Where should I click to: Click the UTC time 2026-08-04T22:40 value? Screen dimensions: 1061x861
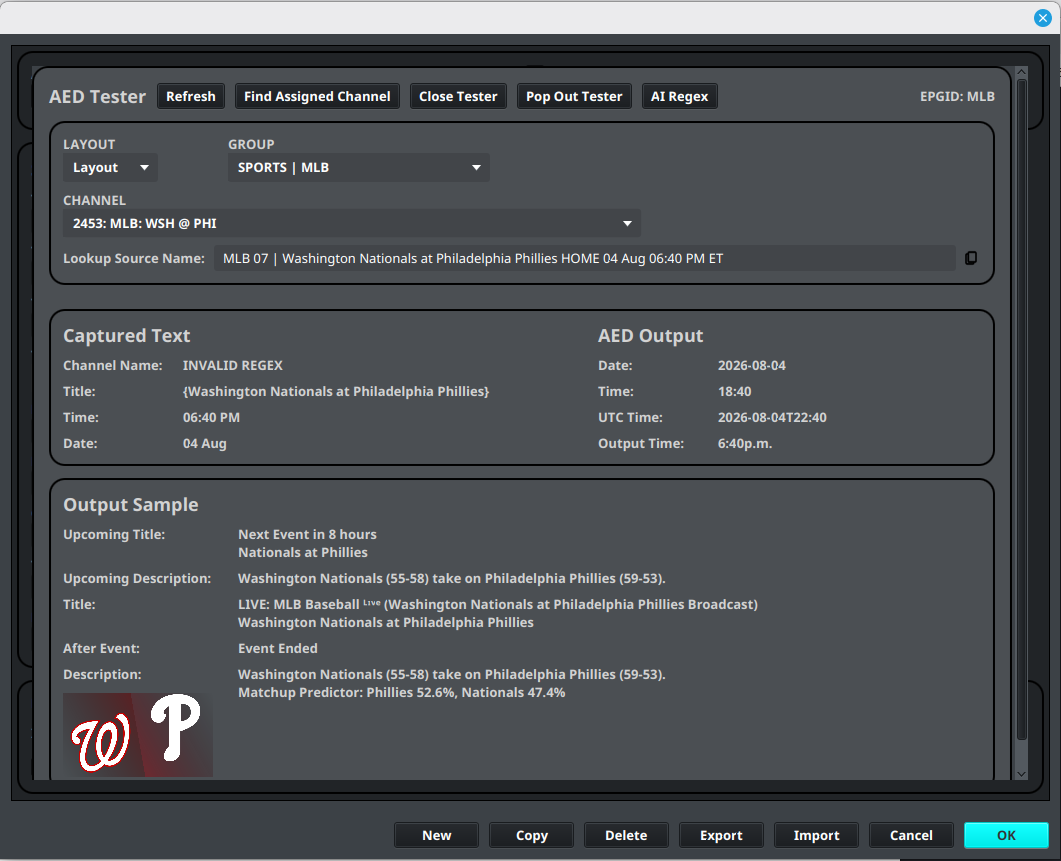point(772,418)
